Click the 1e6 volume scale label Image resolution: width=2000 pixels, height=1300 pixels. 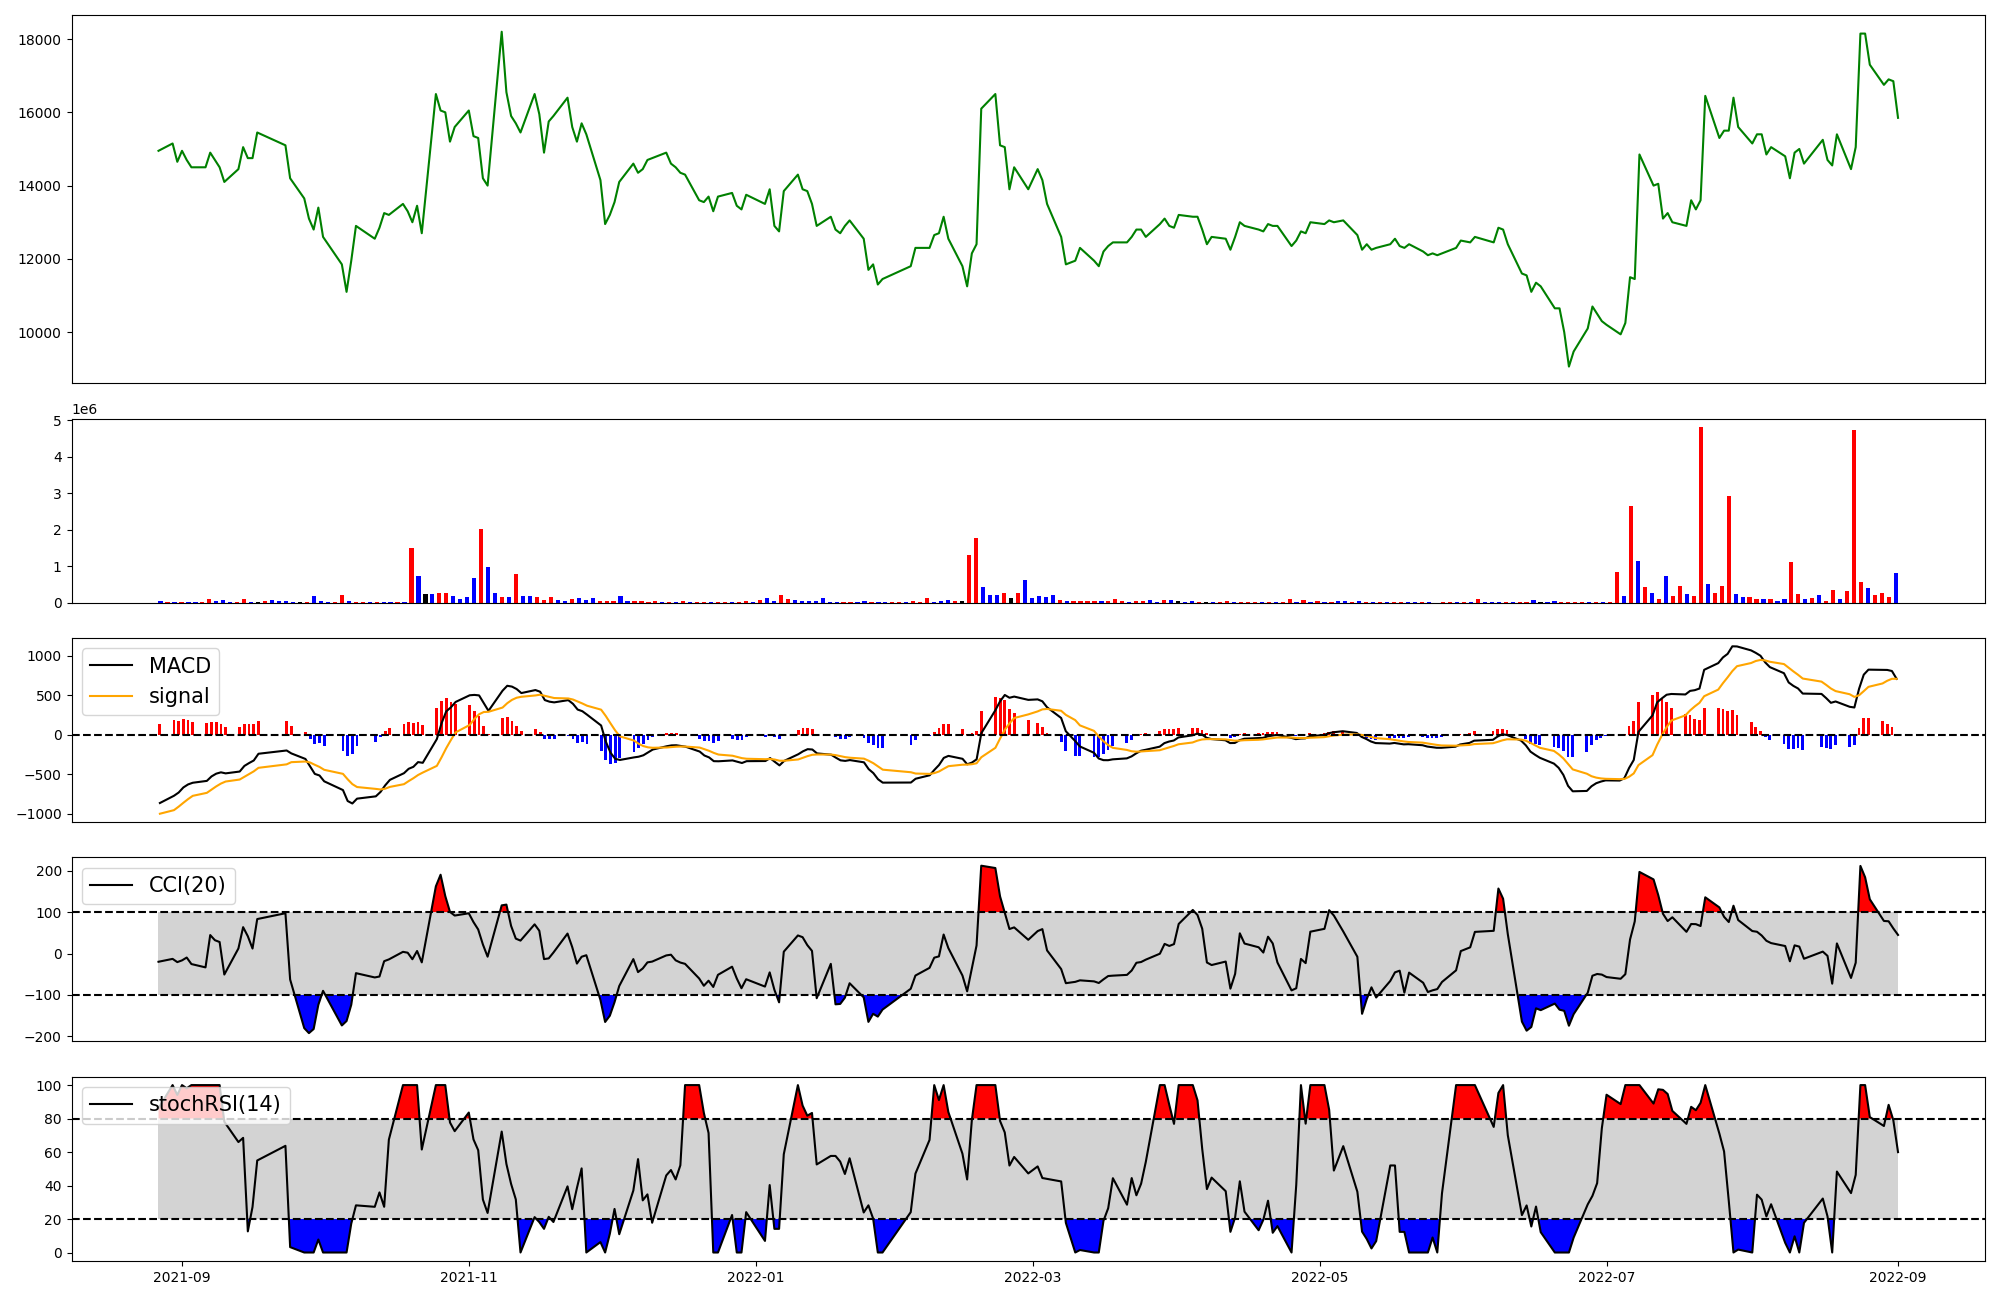tap(84, 410)
